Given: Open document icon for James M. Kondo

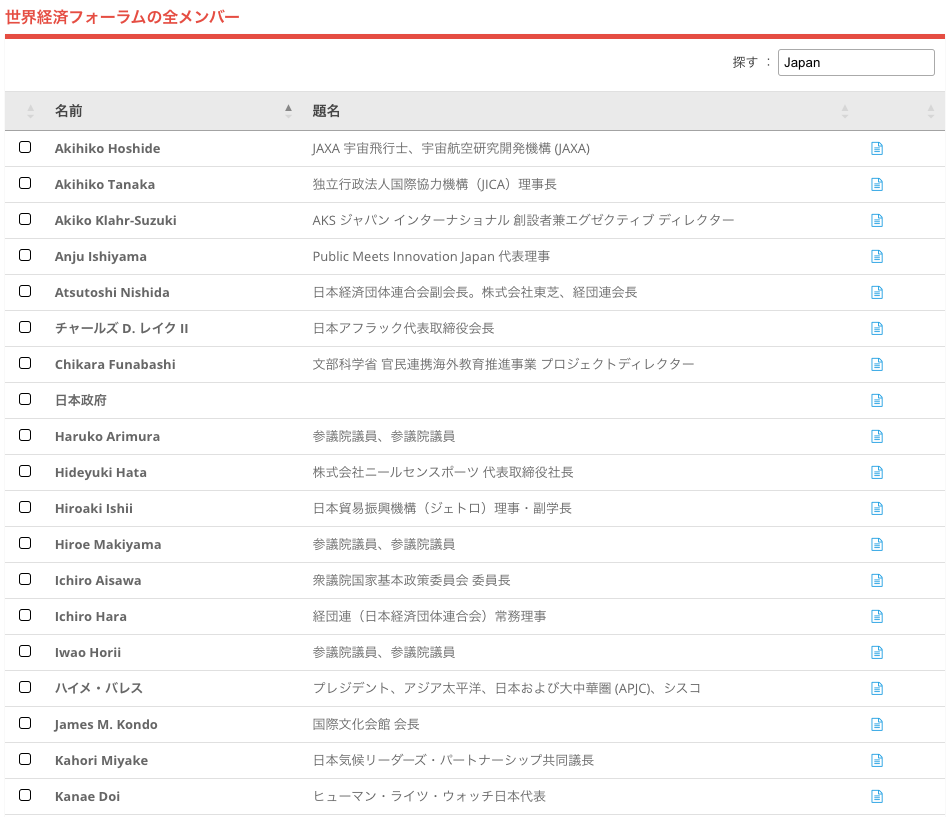Looking at the screenshot, I should [x=877, y=724].
